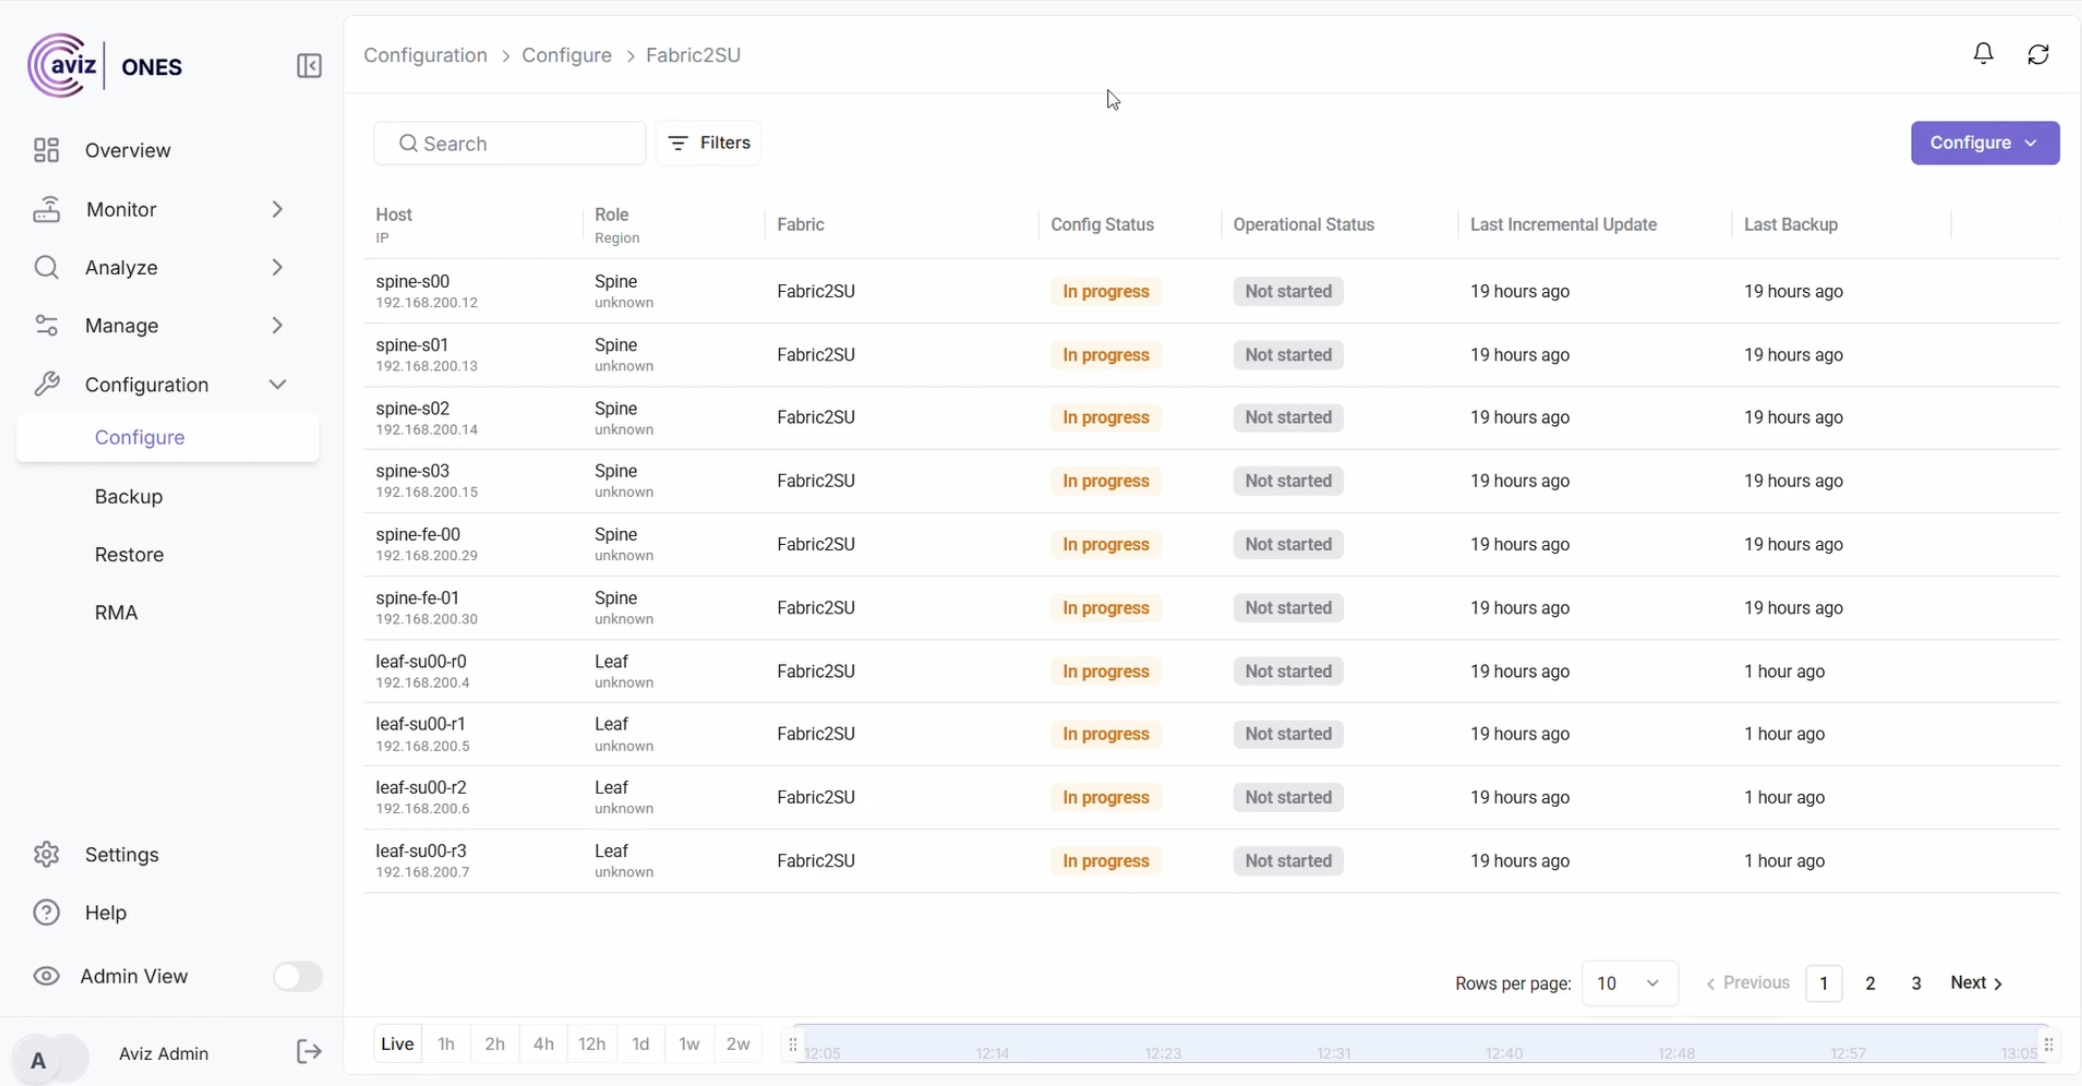Click the Aviz ONES logo
The image size is (2082, 1086).
105,66
